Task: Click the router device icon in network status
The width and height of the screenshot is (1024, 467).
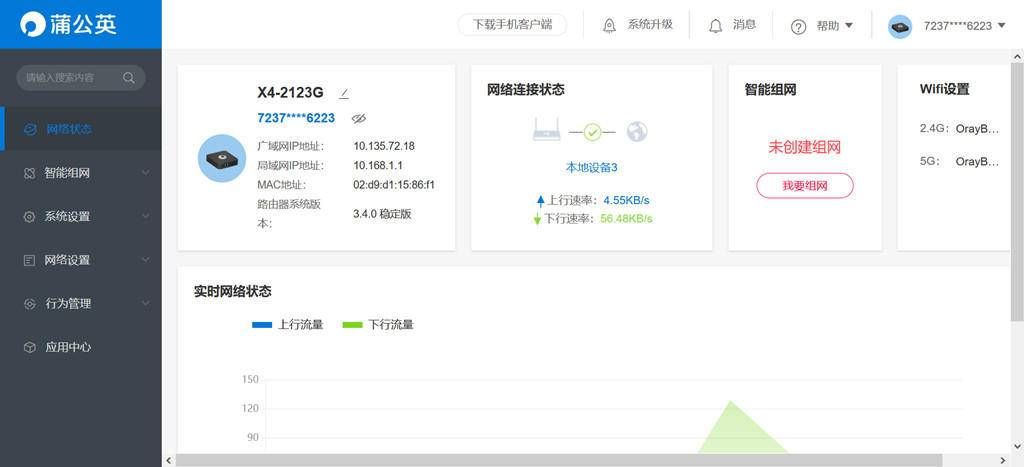Action: [x=547, y=129]
